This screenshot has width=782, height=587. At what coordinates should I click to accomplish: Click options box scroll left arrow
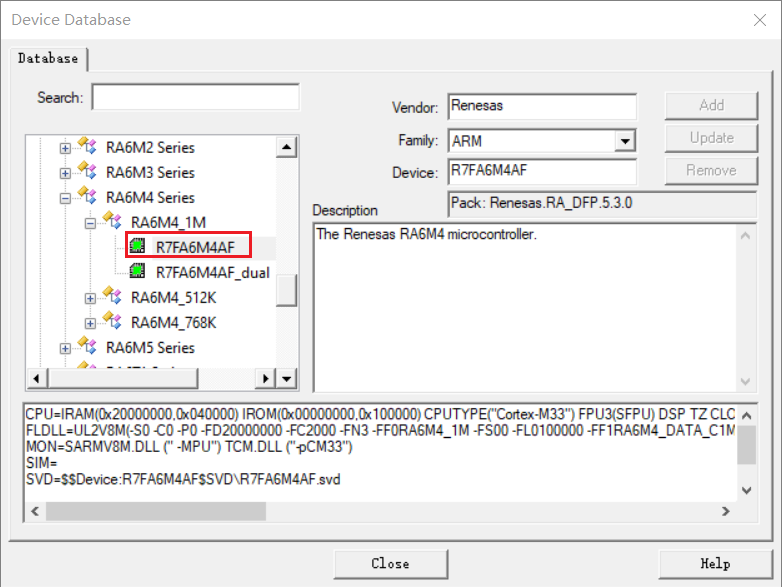click(x=35, y=511)
